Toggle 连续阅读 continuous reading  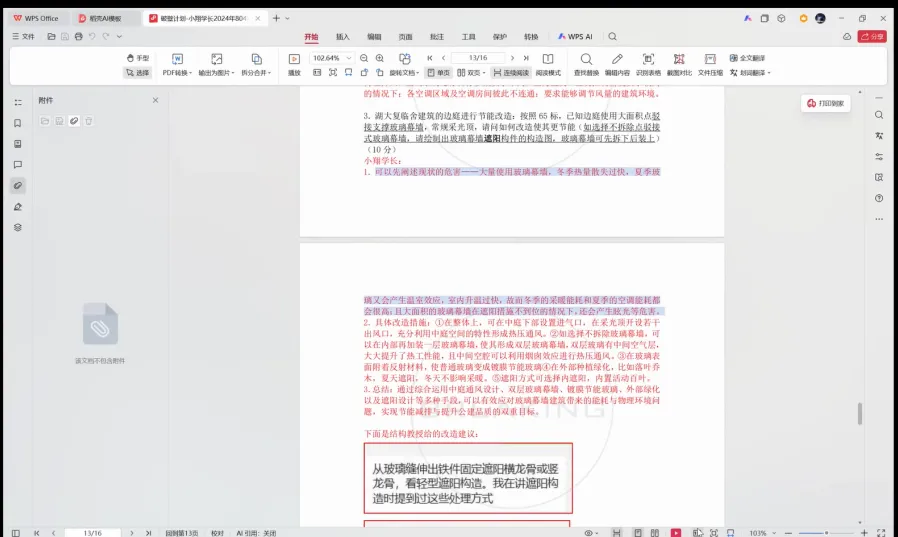[511, 73]
